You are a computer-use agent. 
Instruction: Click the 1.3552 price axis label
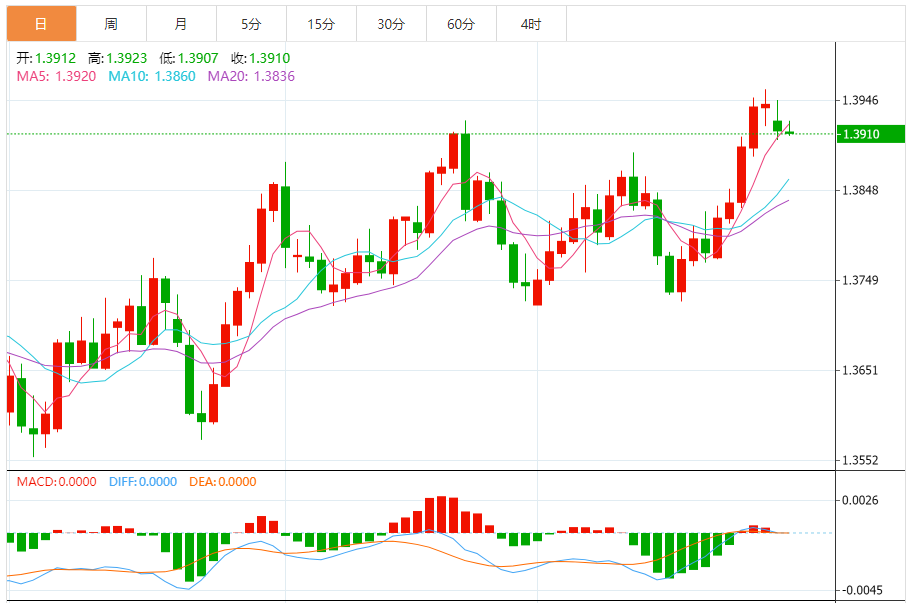tap(860, 460)
